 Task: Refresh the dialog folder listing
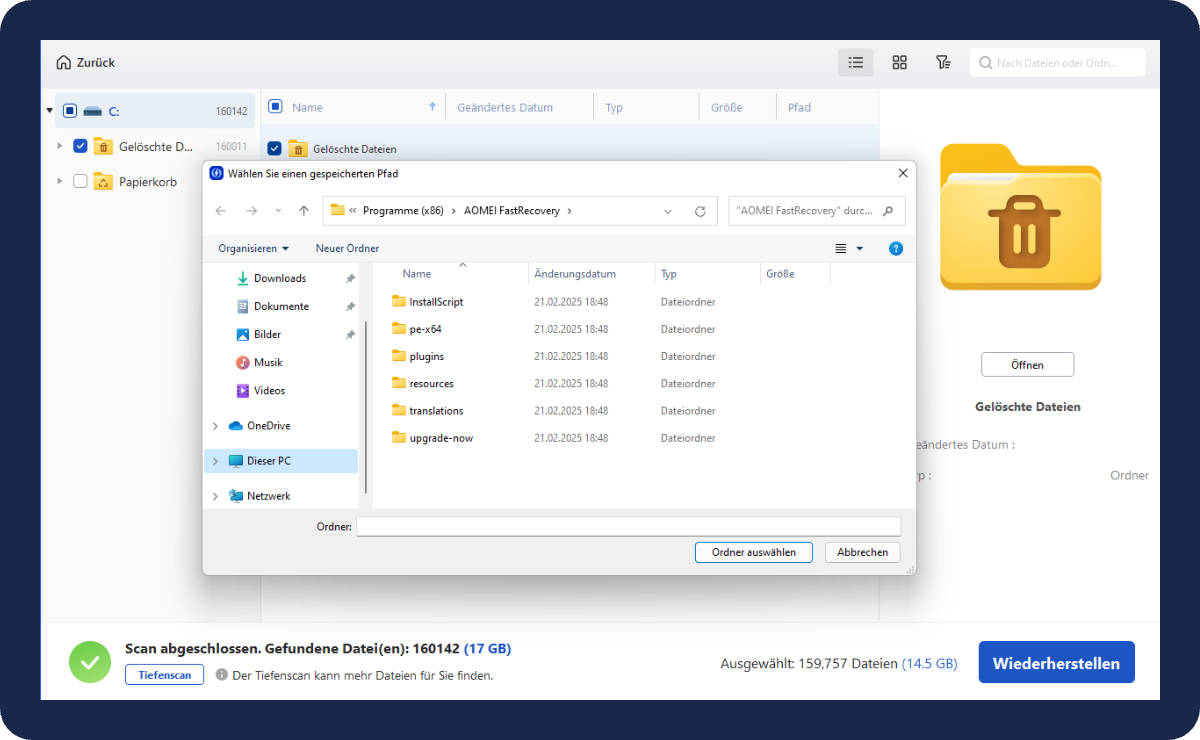(700, 211)
